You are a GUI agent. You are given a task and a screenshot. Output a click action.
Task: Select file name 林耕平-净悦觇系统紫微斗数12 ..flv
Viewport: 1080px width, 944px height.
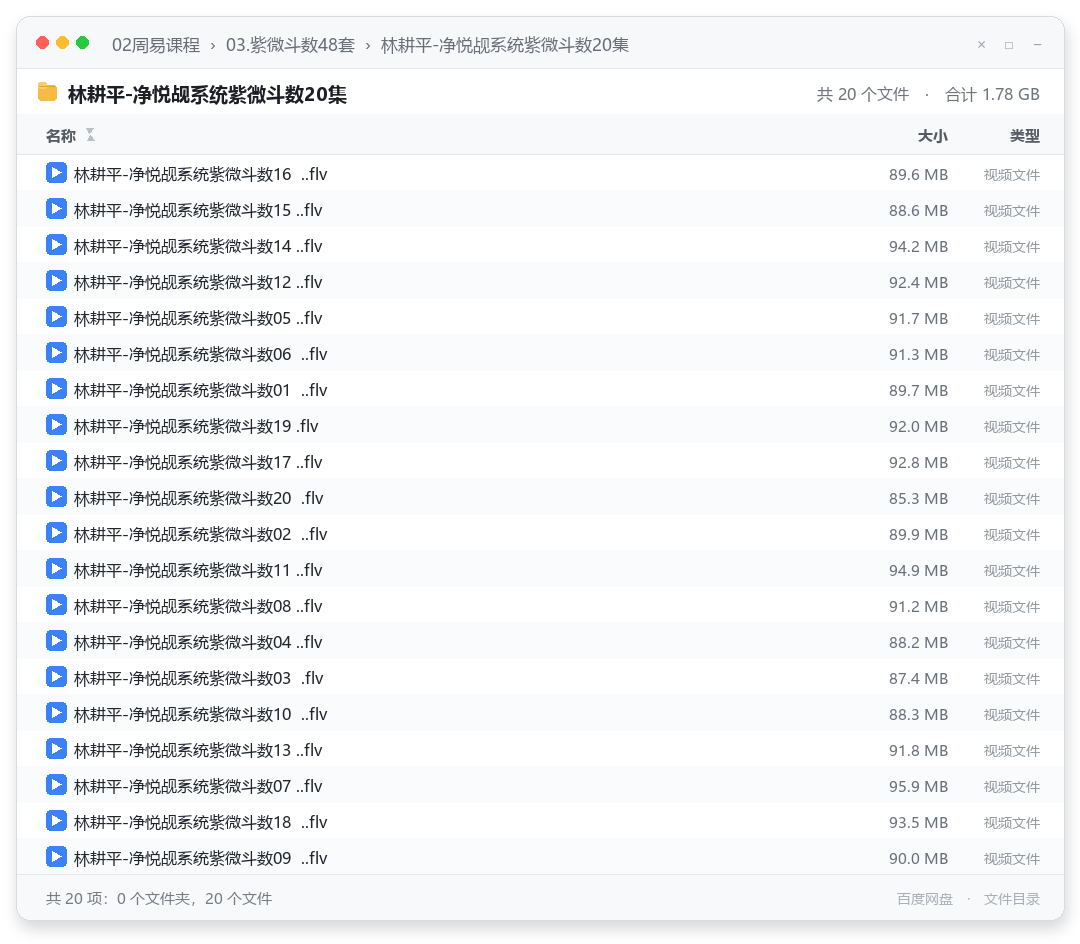(x=198, y=283)
